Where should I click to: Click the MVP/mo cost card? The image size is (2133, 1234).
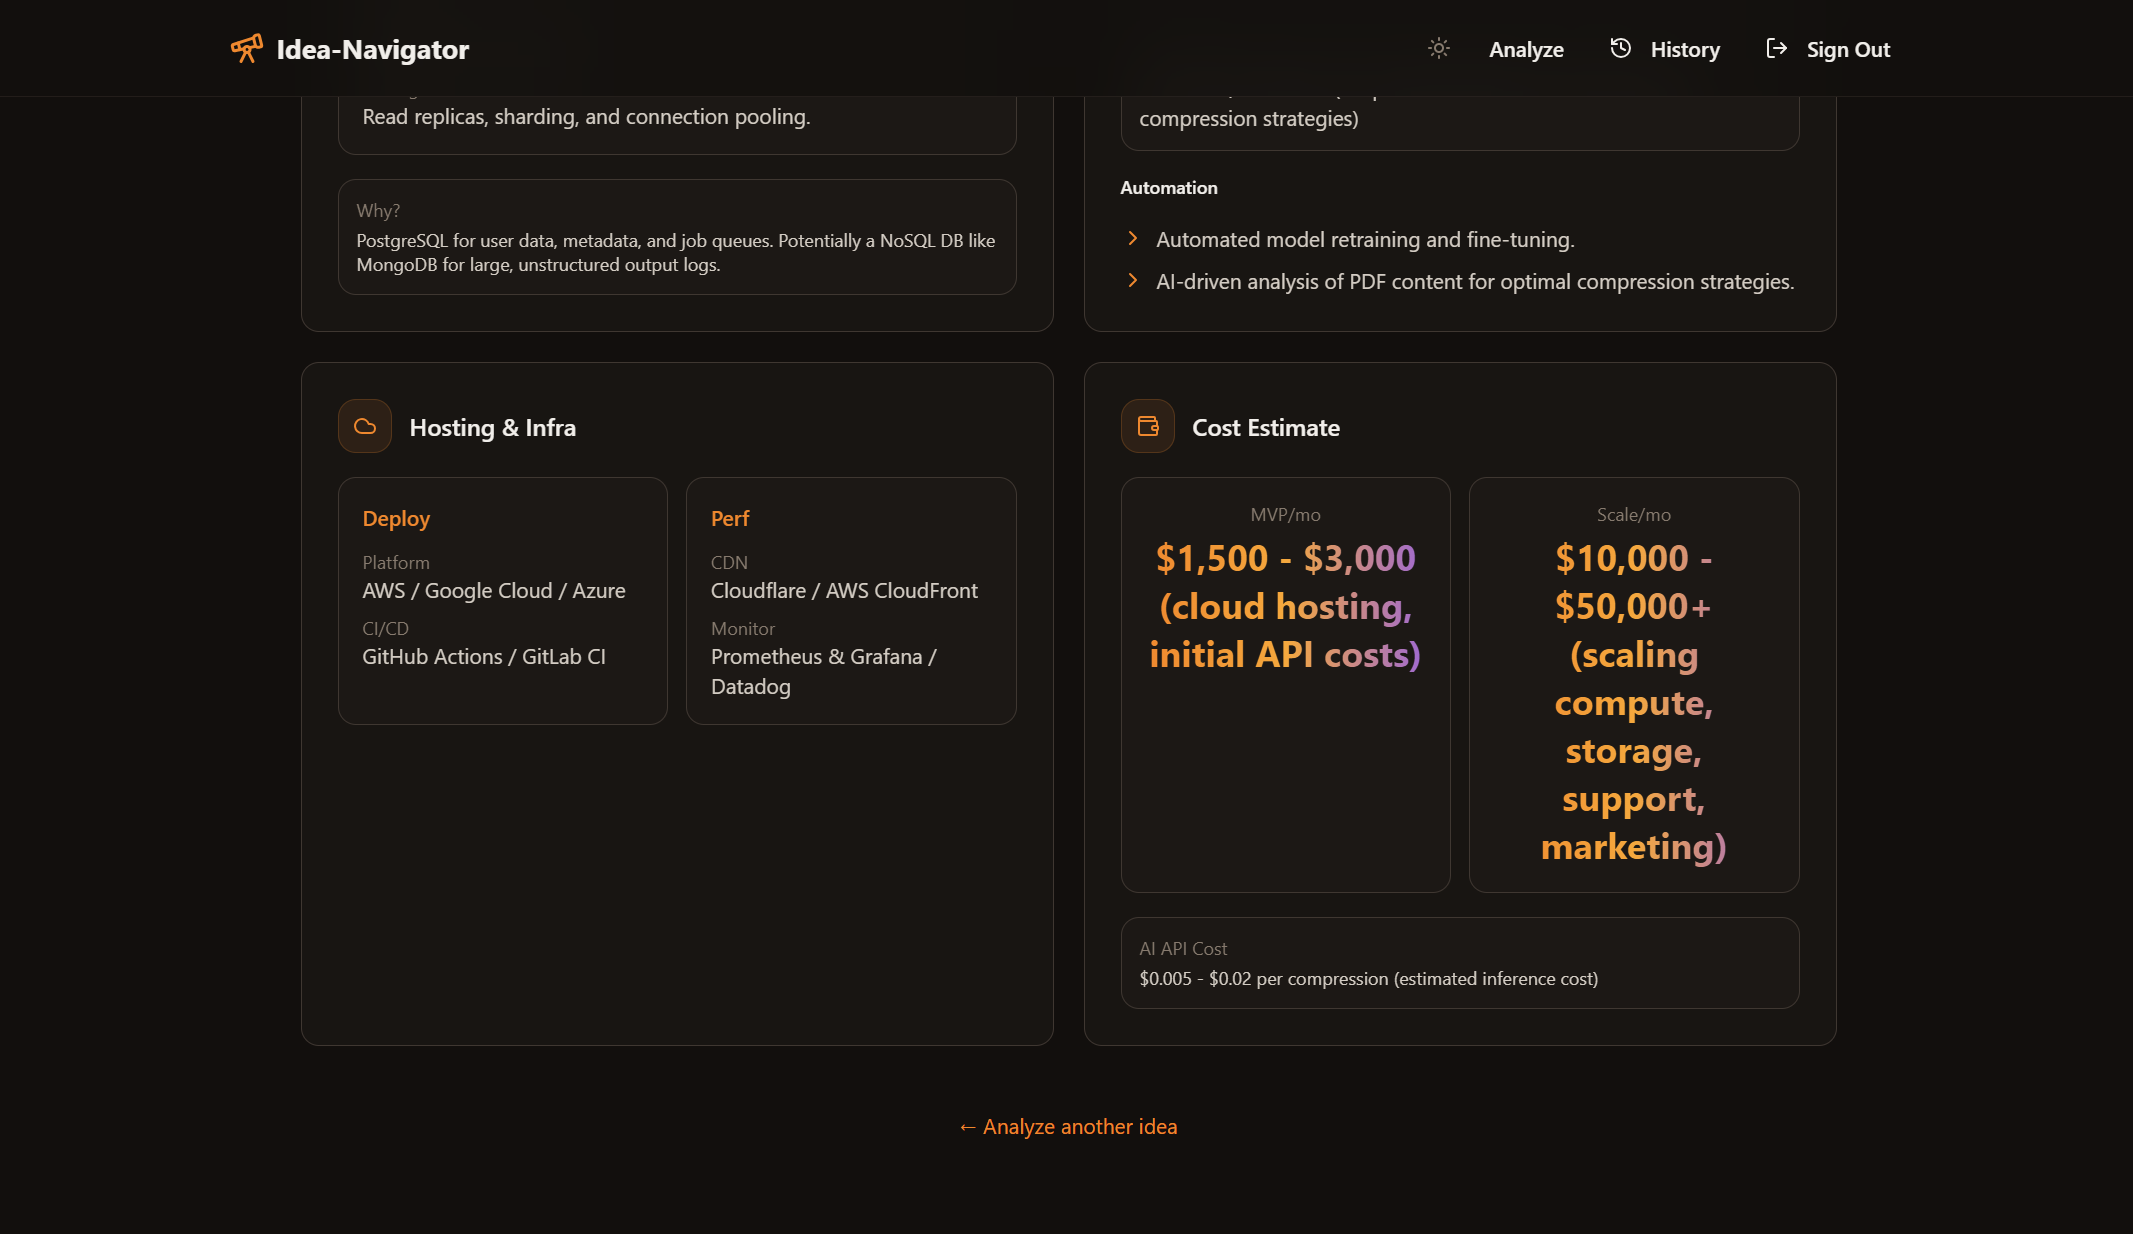(x=1285, y=685)
